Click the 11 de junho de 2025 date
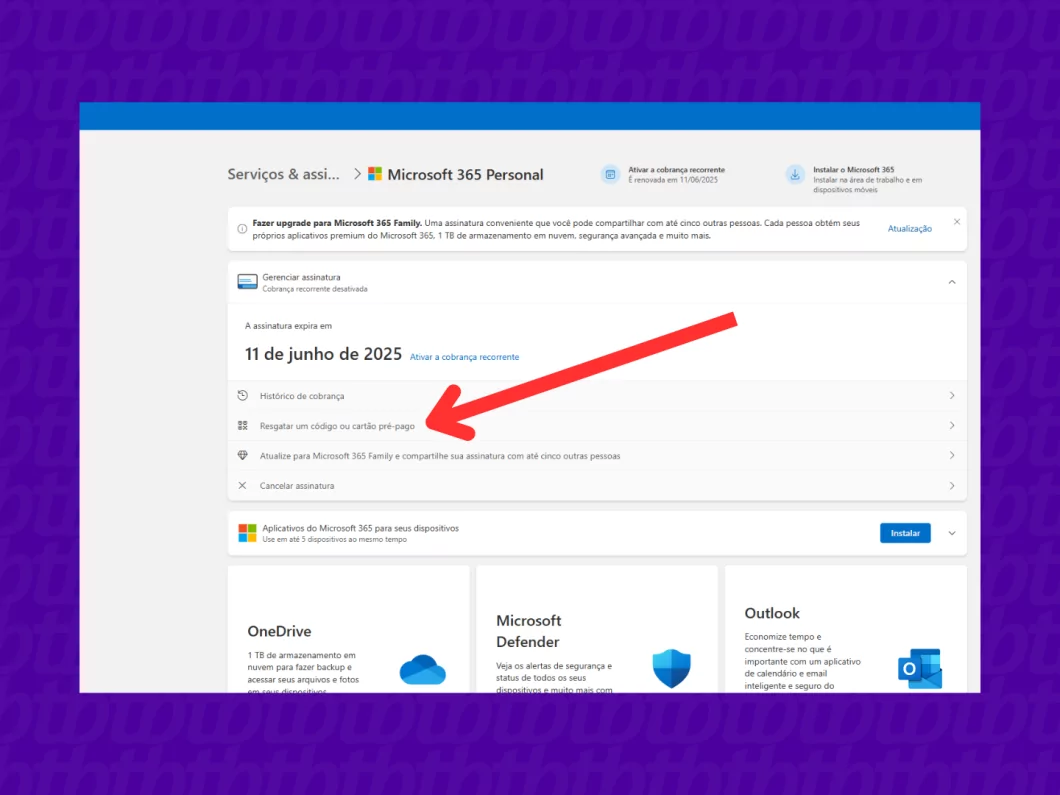This screenshot has width=1060, height=795. coord(323,354)
